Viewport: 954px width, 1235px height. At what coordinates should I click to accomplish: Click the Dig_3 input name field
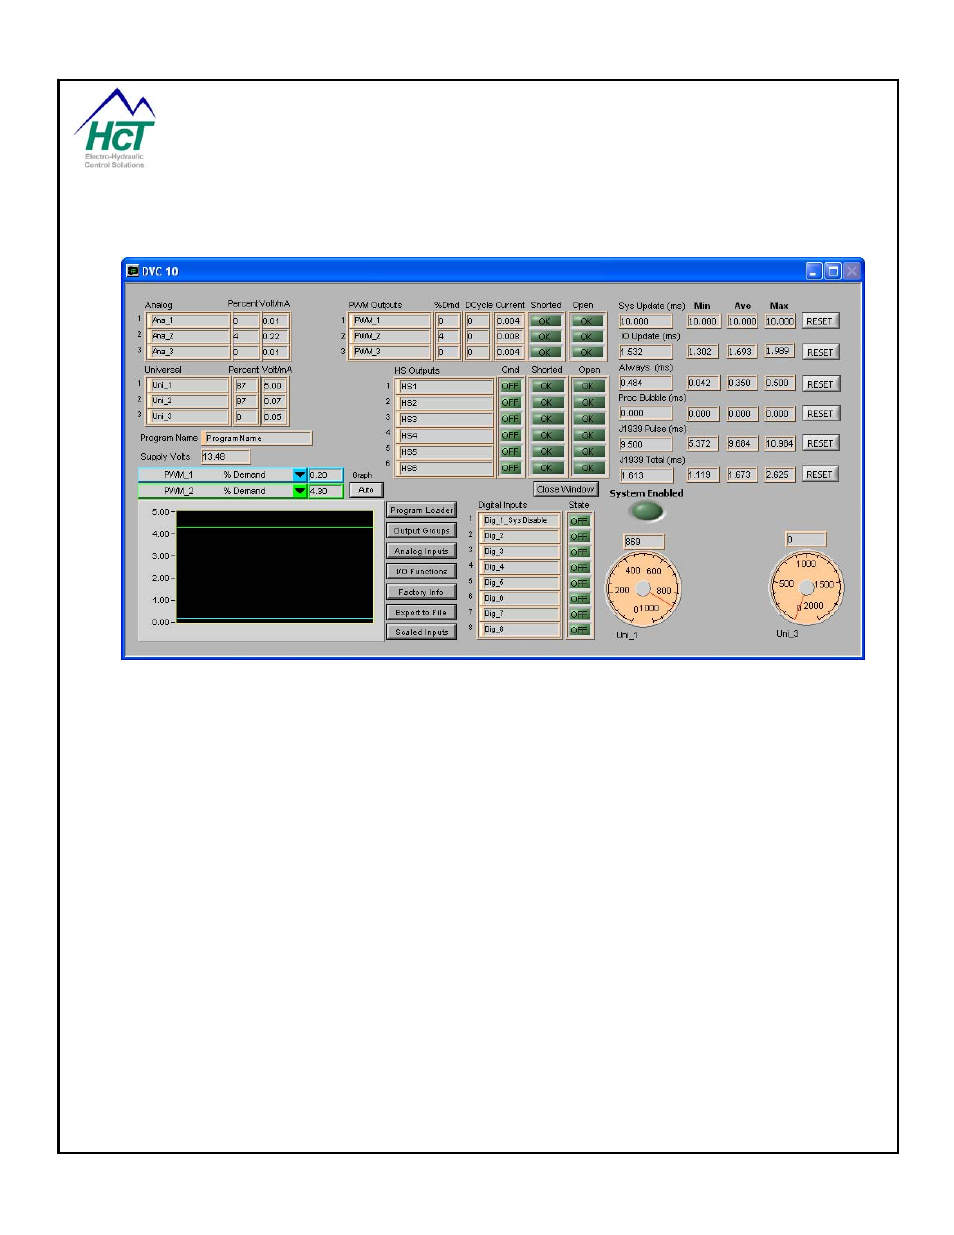519,552
